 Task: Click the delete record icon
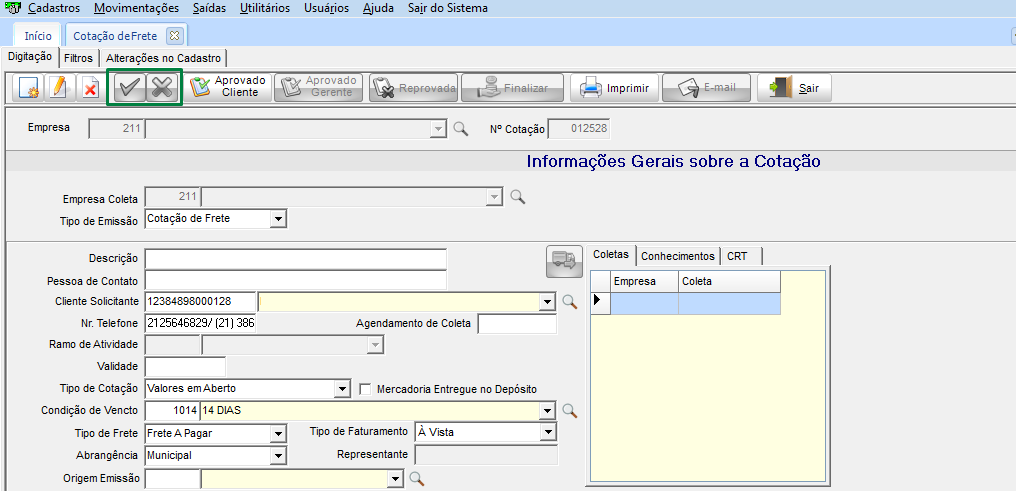89,88
